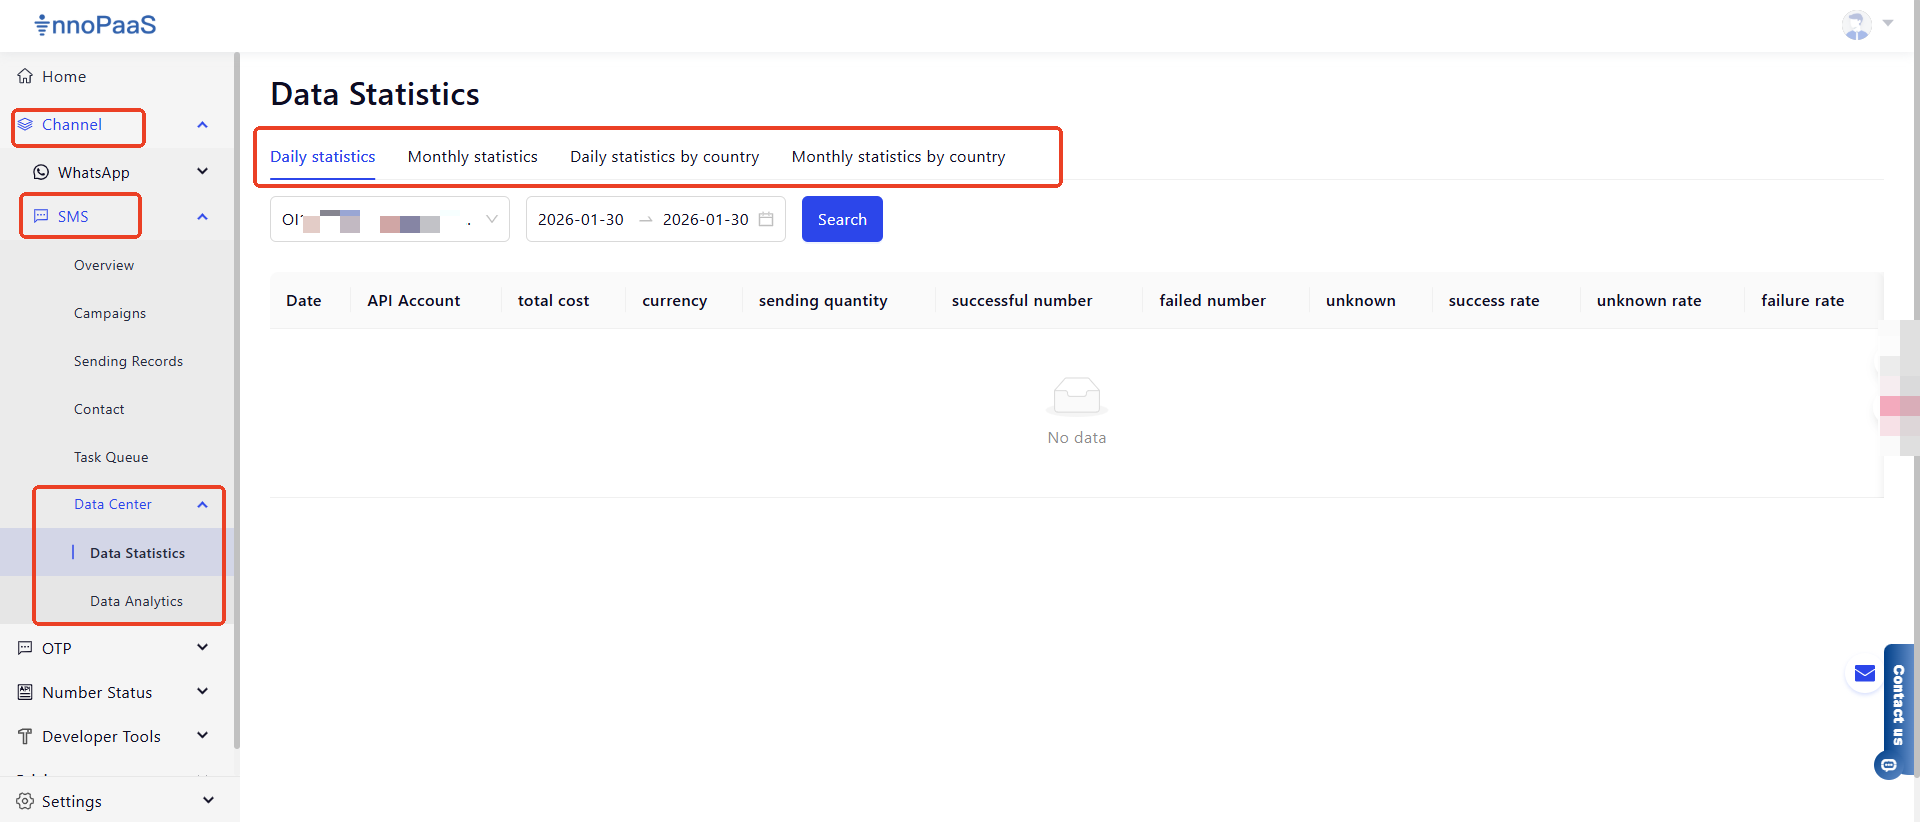Click the Settings gear icon
Screen dimensions: 1920x822
pos(25,801)
